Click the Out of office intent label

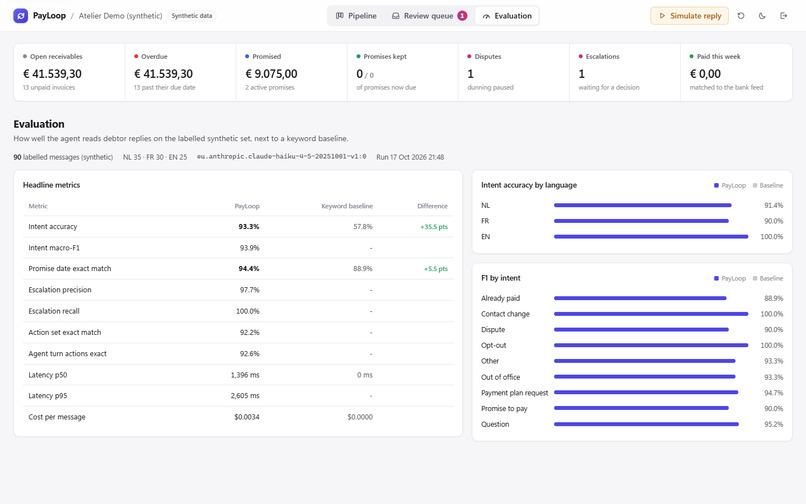pos(501,377)
